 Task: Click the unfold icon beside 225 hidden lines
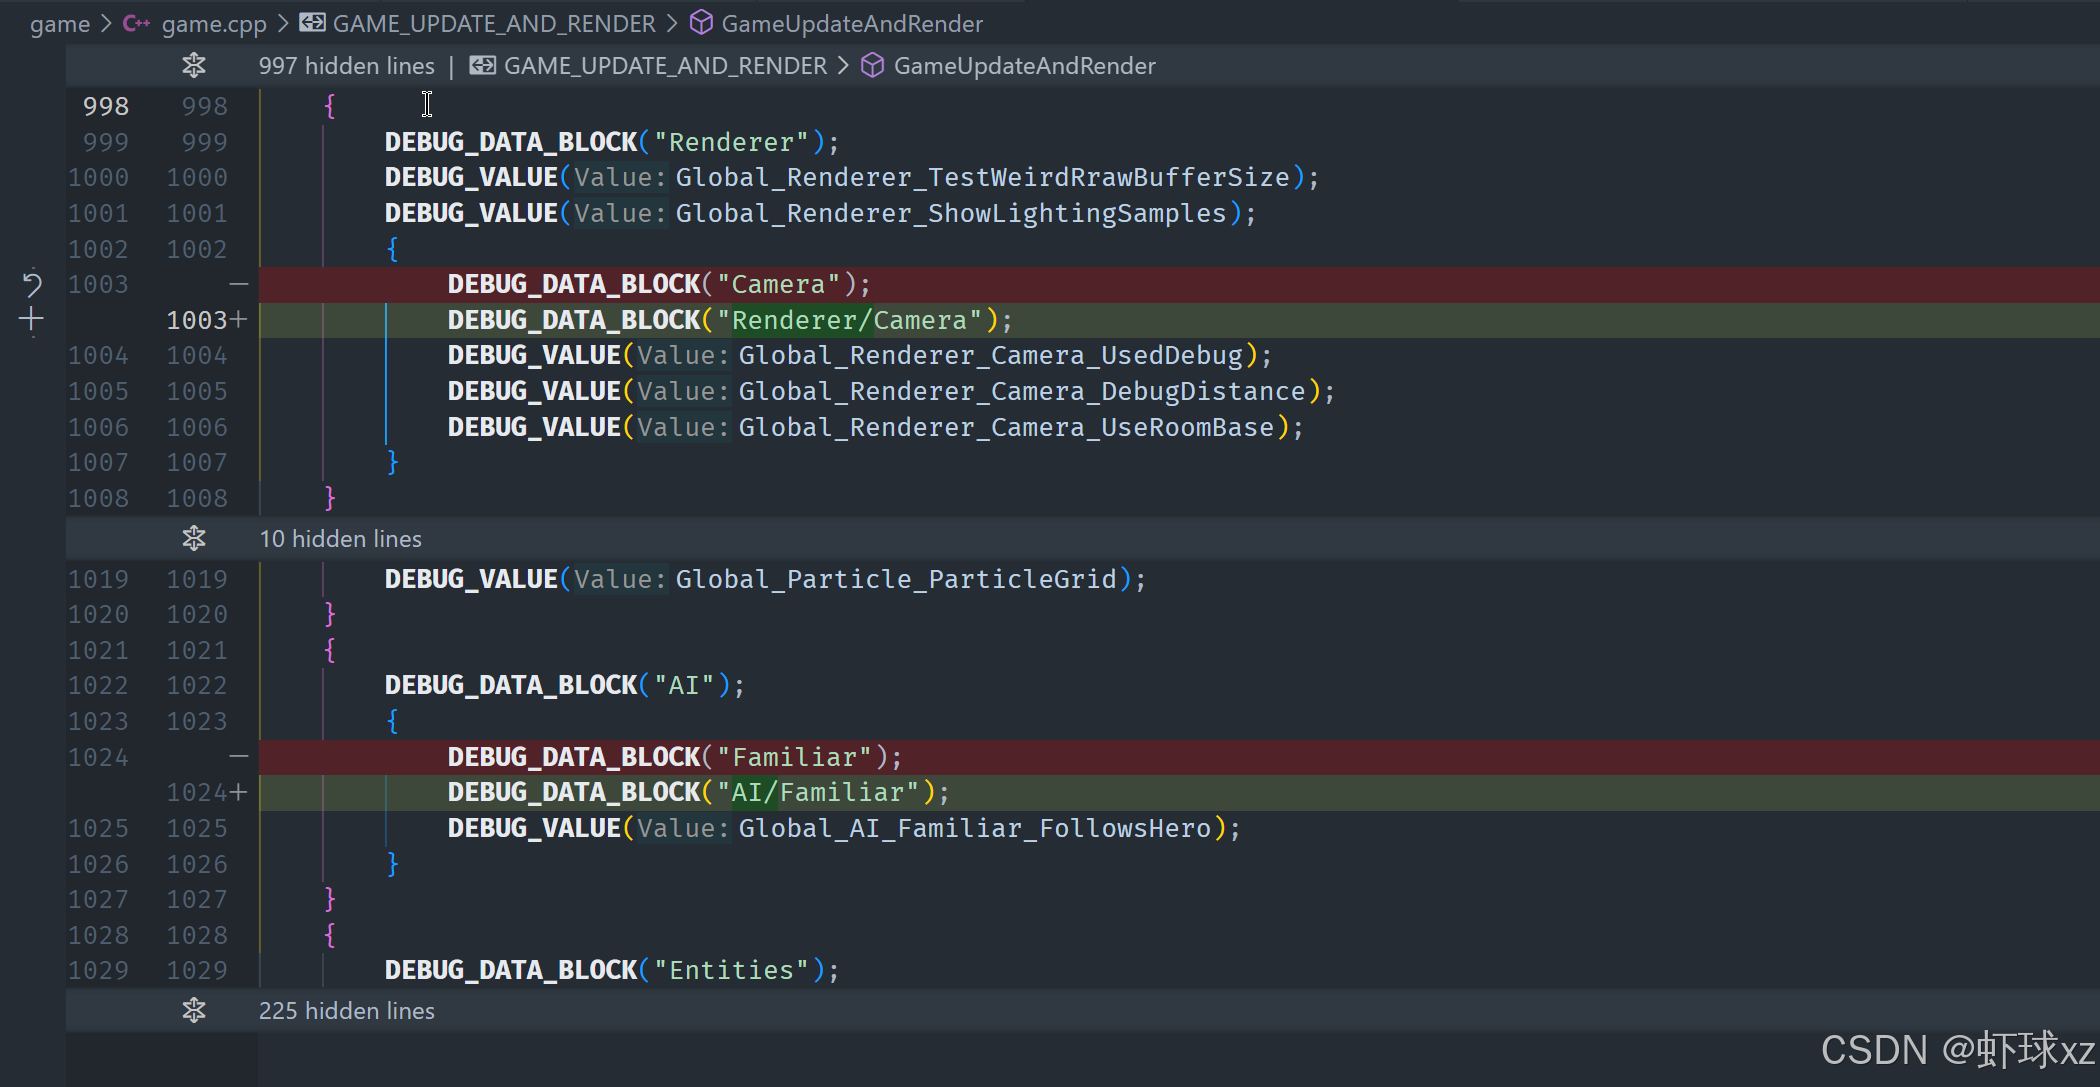[194, 1011]
